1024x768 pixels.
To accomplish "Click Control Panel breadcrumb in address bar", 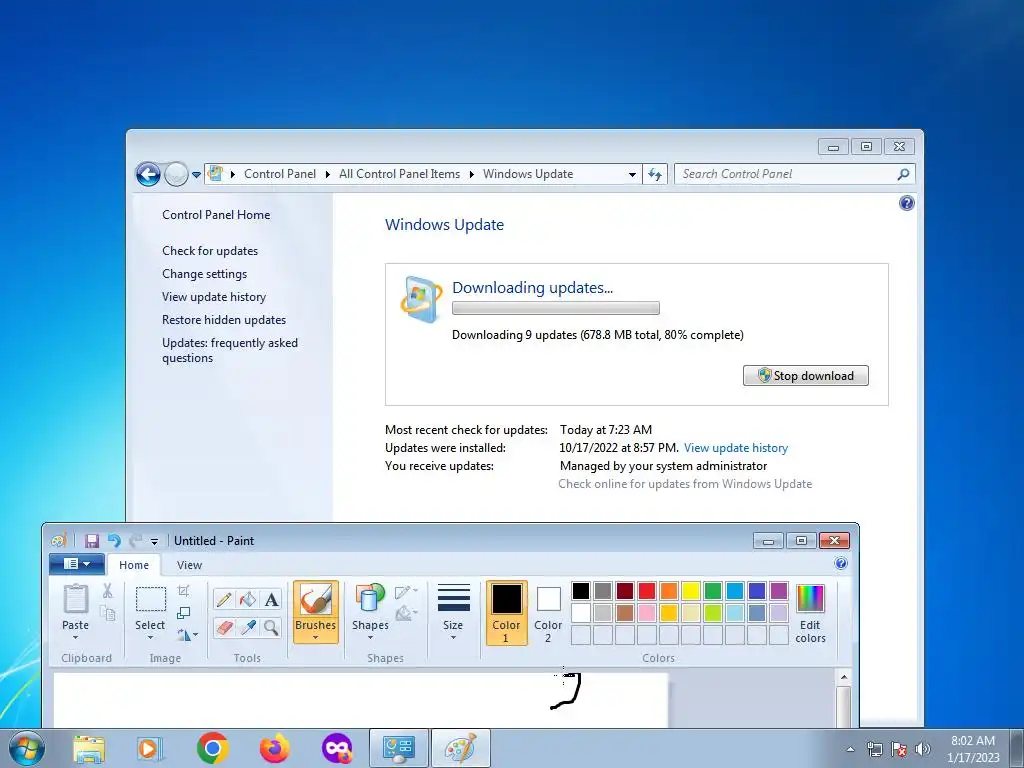I will point(280,174).
